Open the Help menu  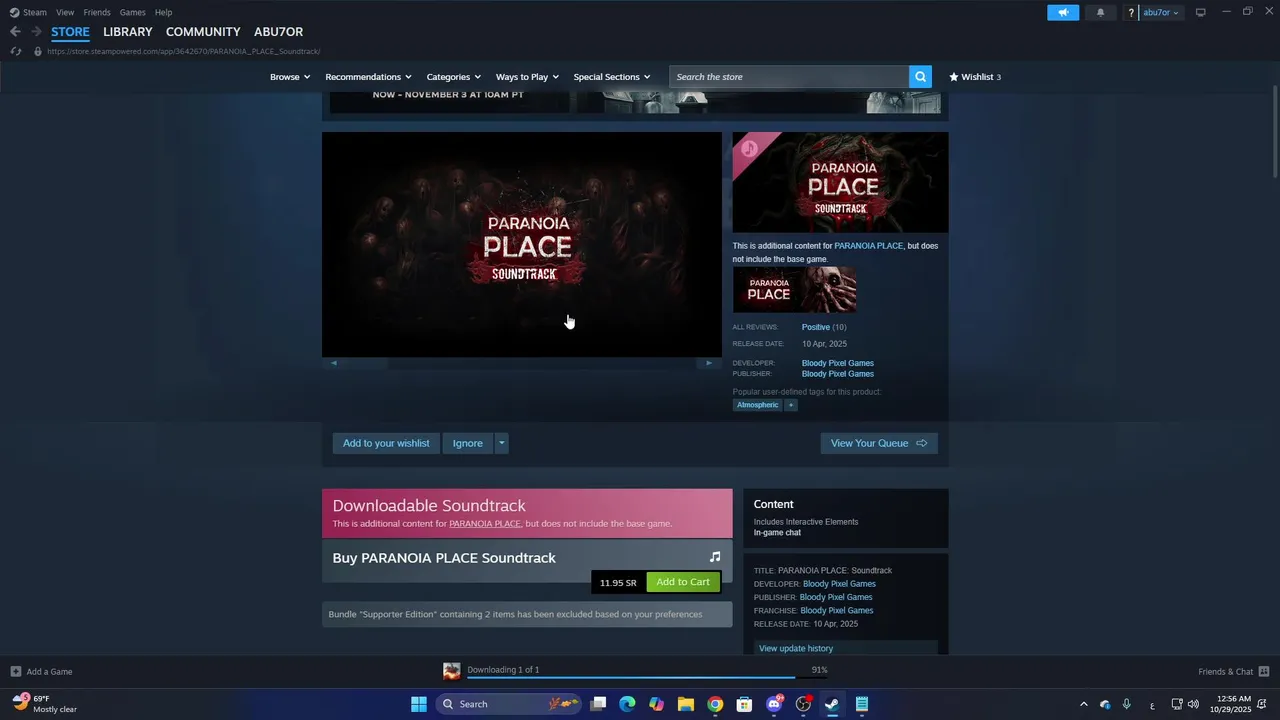pos(163,12)
